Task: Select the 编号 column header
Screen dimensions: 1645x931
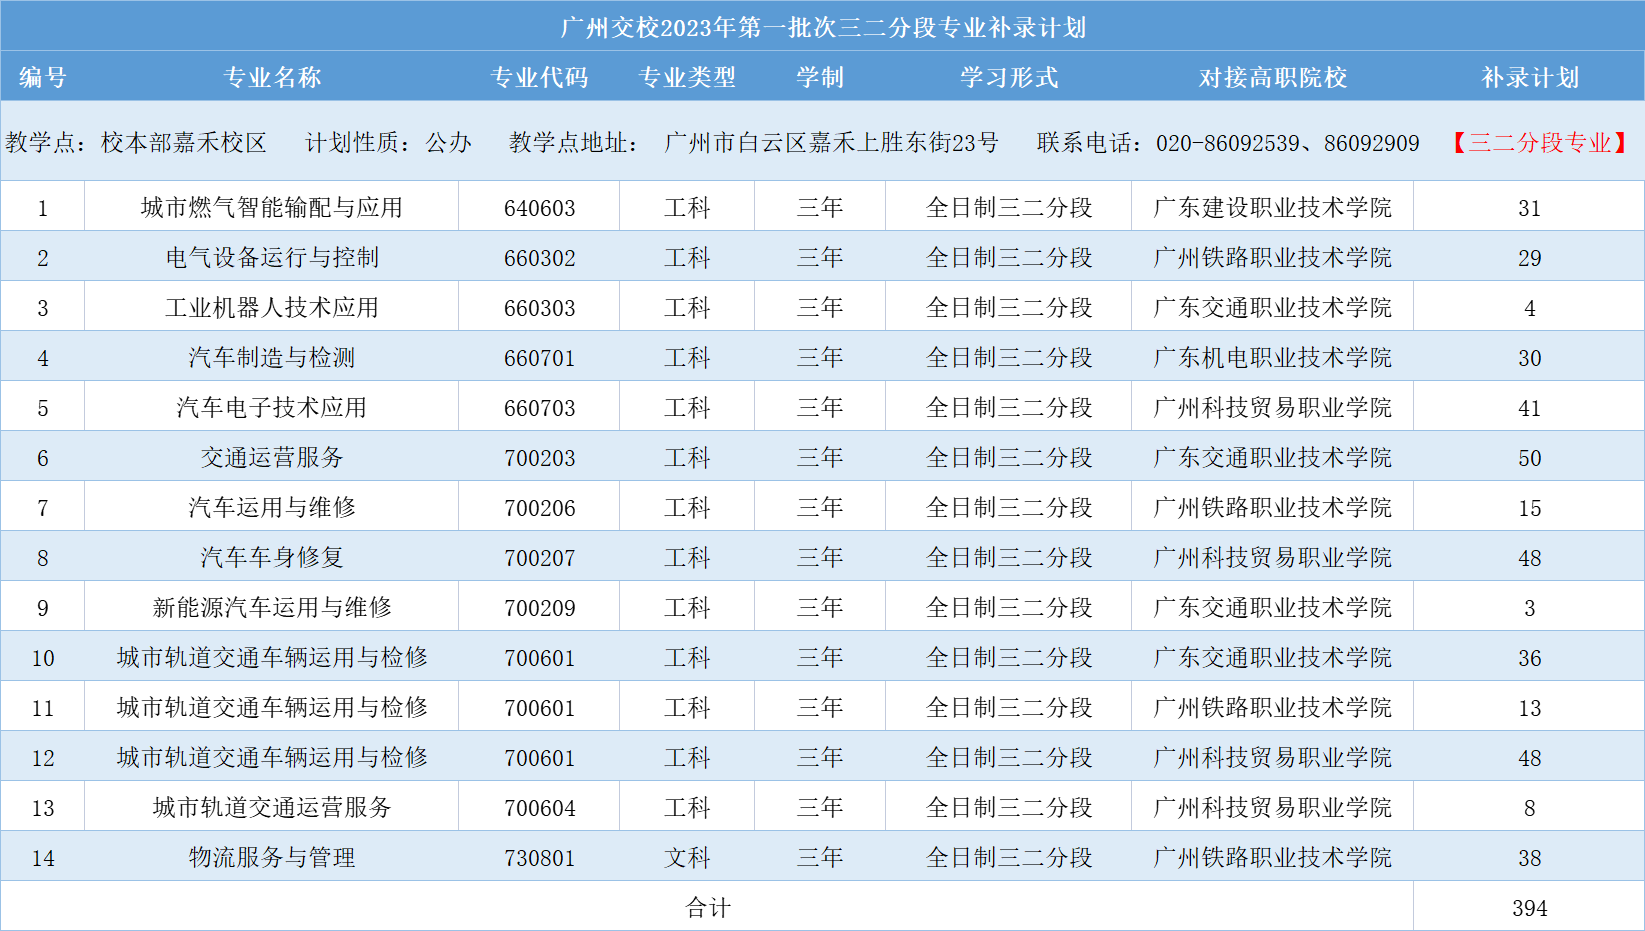Action: click(43, 77)
